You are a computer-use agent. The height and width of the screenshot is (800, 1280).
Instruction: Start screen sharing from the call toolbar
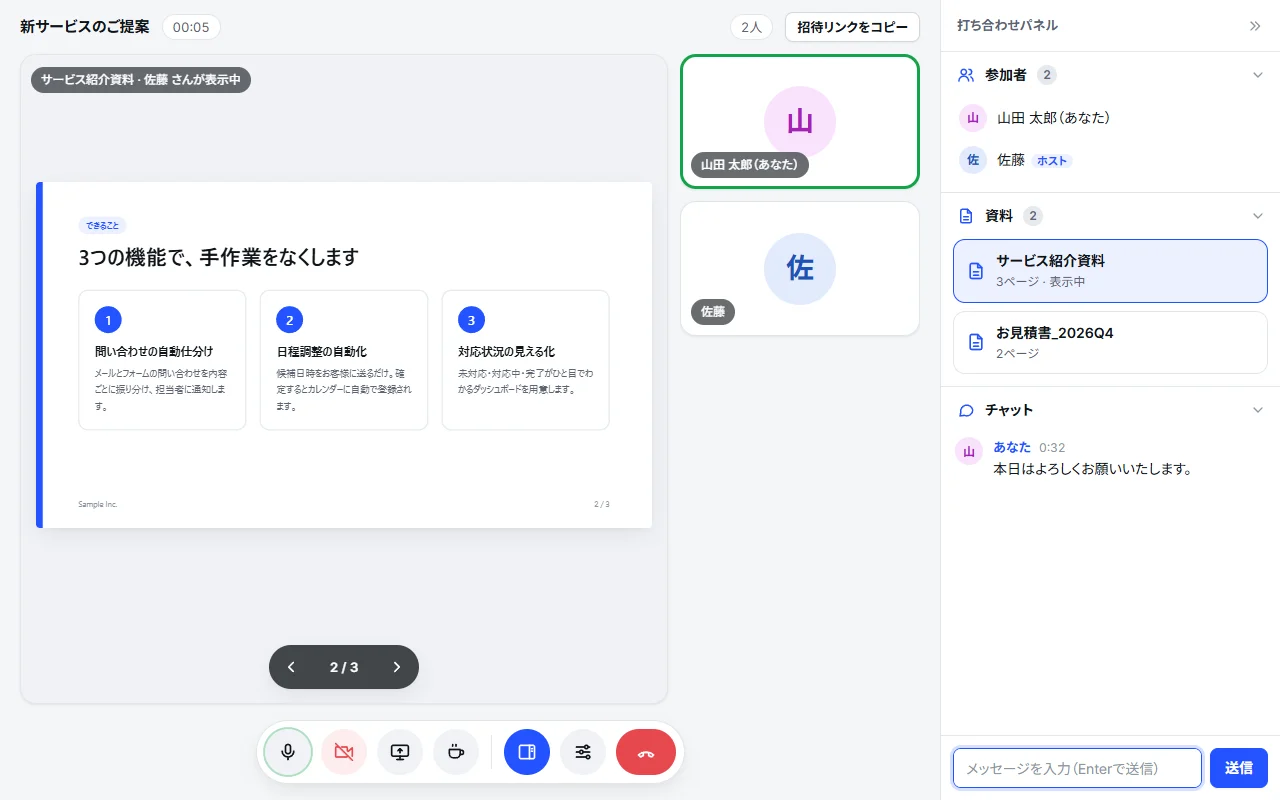pos(400,752)
